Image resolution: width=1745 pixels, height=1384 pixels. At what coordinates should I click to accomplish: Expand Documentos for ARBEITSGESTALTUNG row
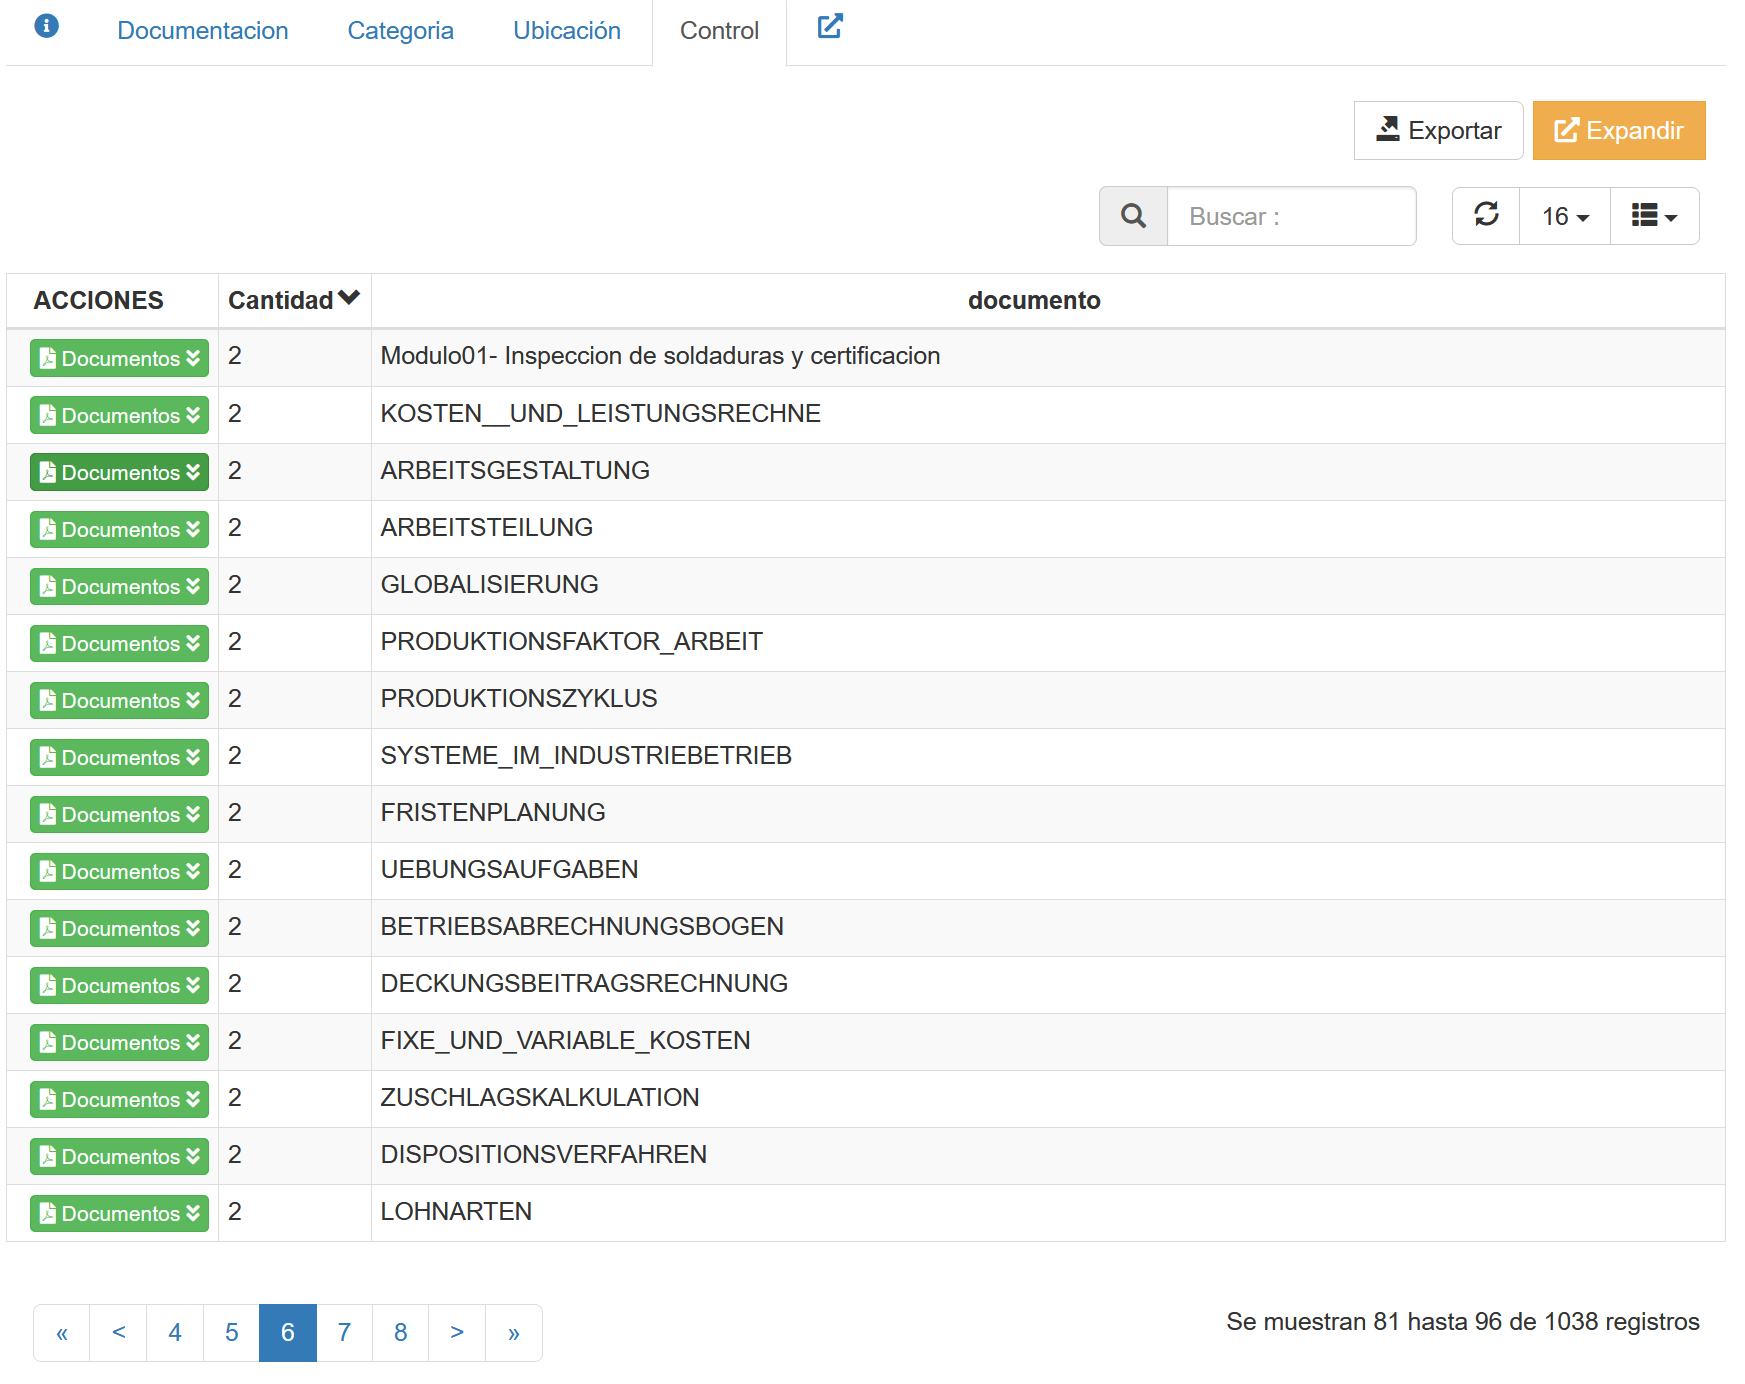click(119, 472)
